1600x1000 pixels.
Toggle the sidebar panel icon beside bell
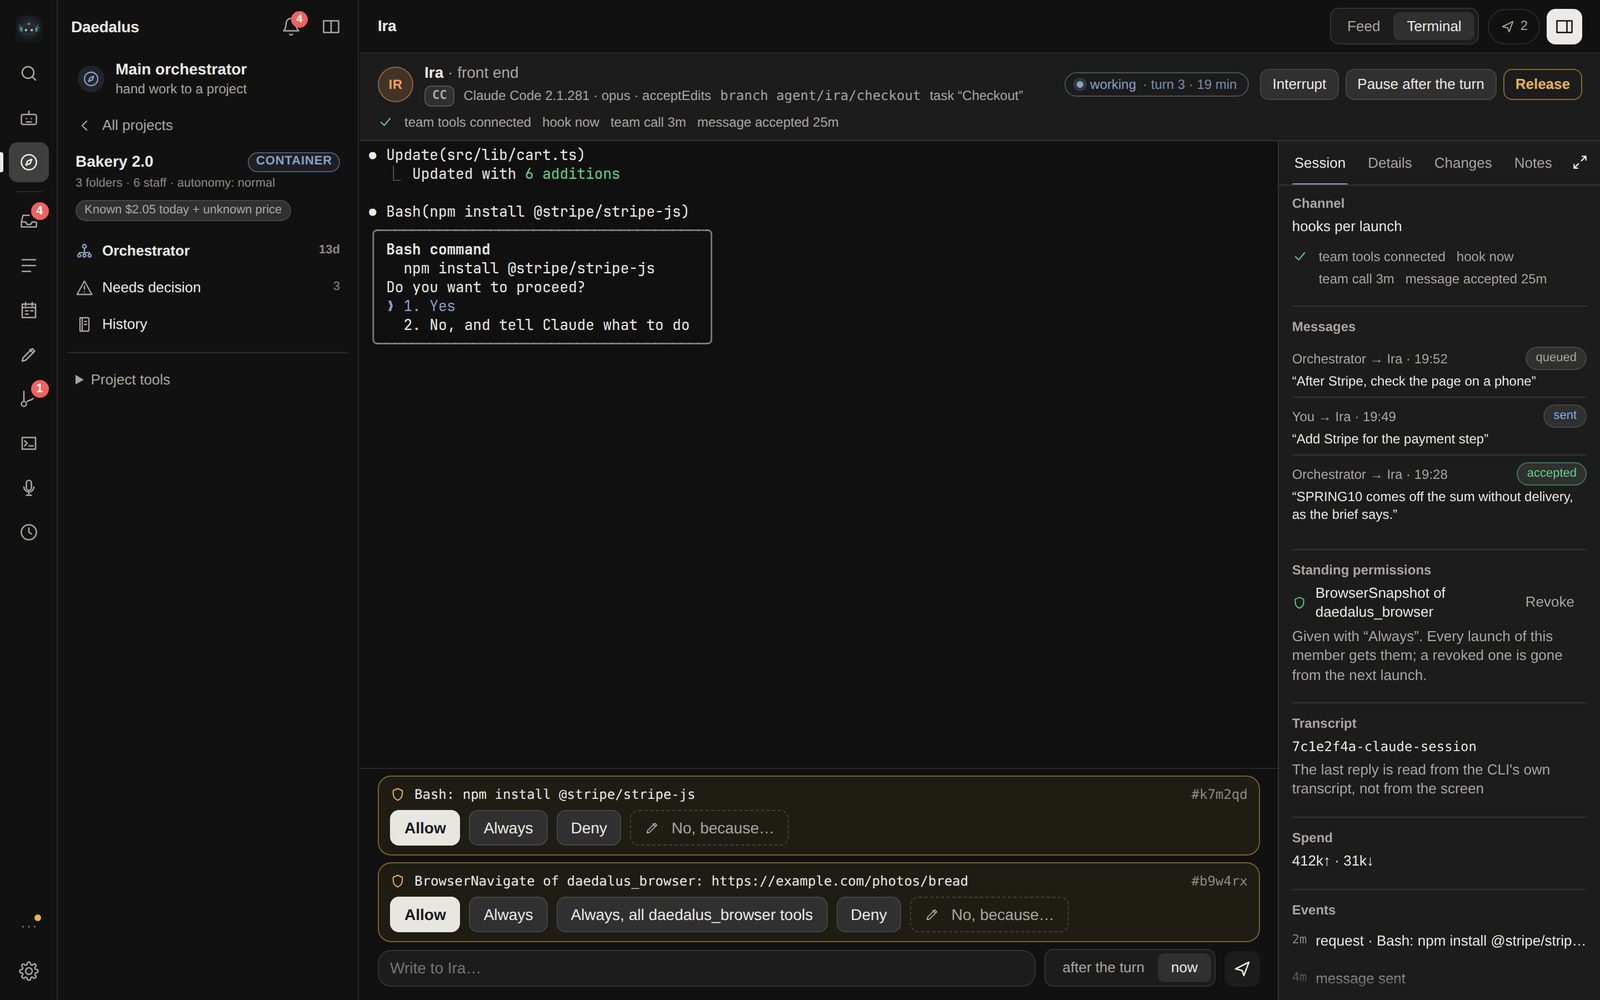331,26
